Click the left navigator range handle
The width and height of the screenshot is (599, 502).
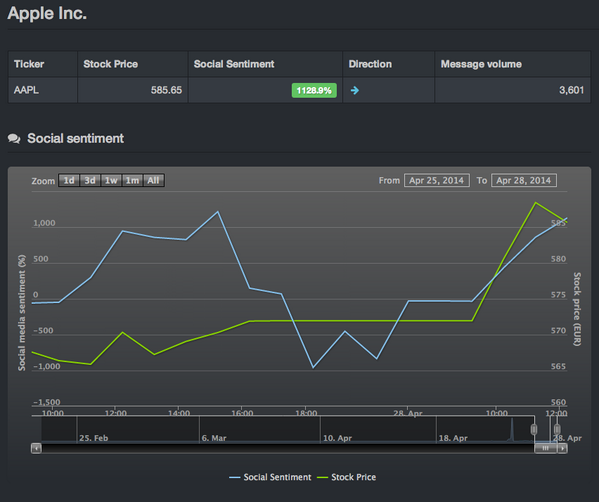point(534,429)
